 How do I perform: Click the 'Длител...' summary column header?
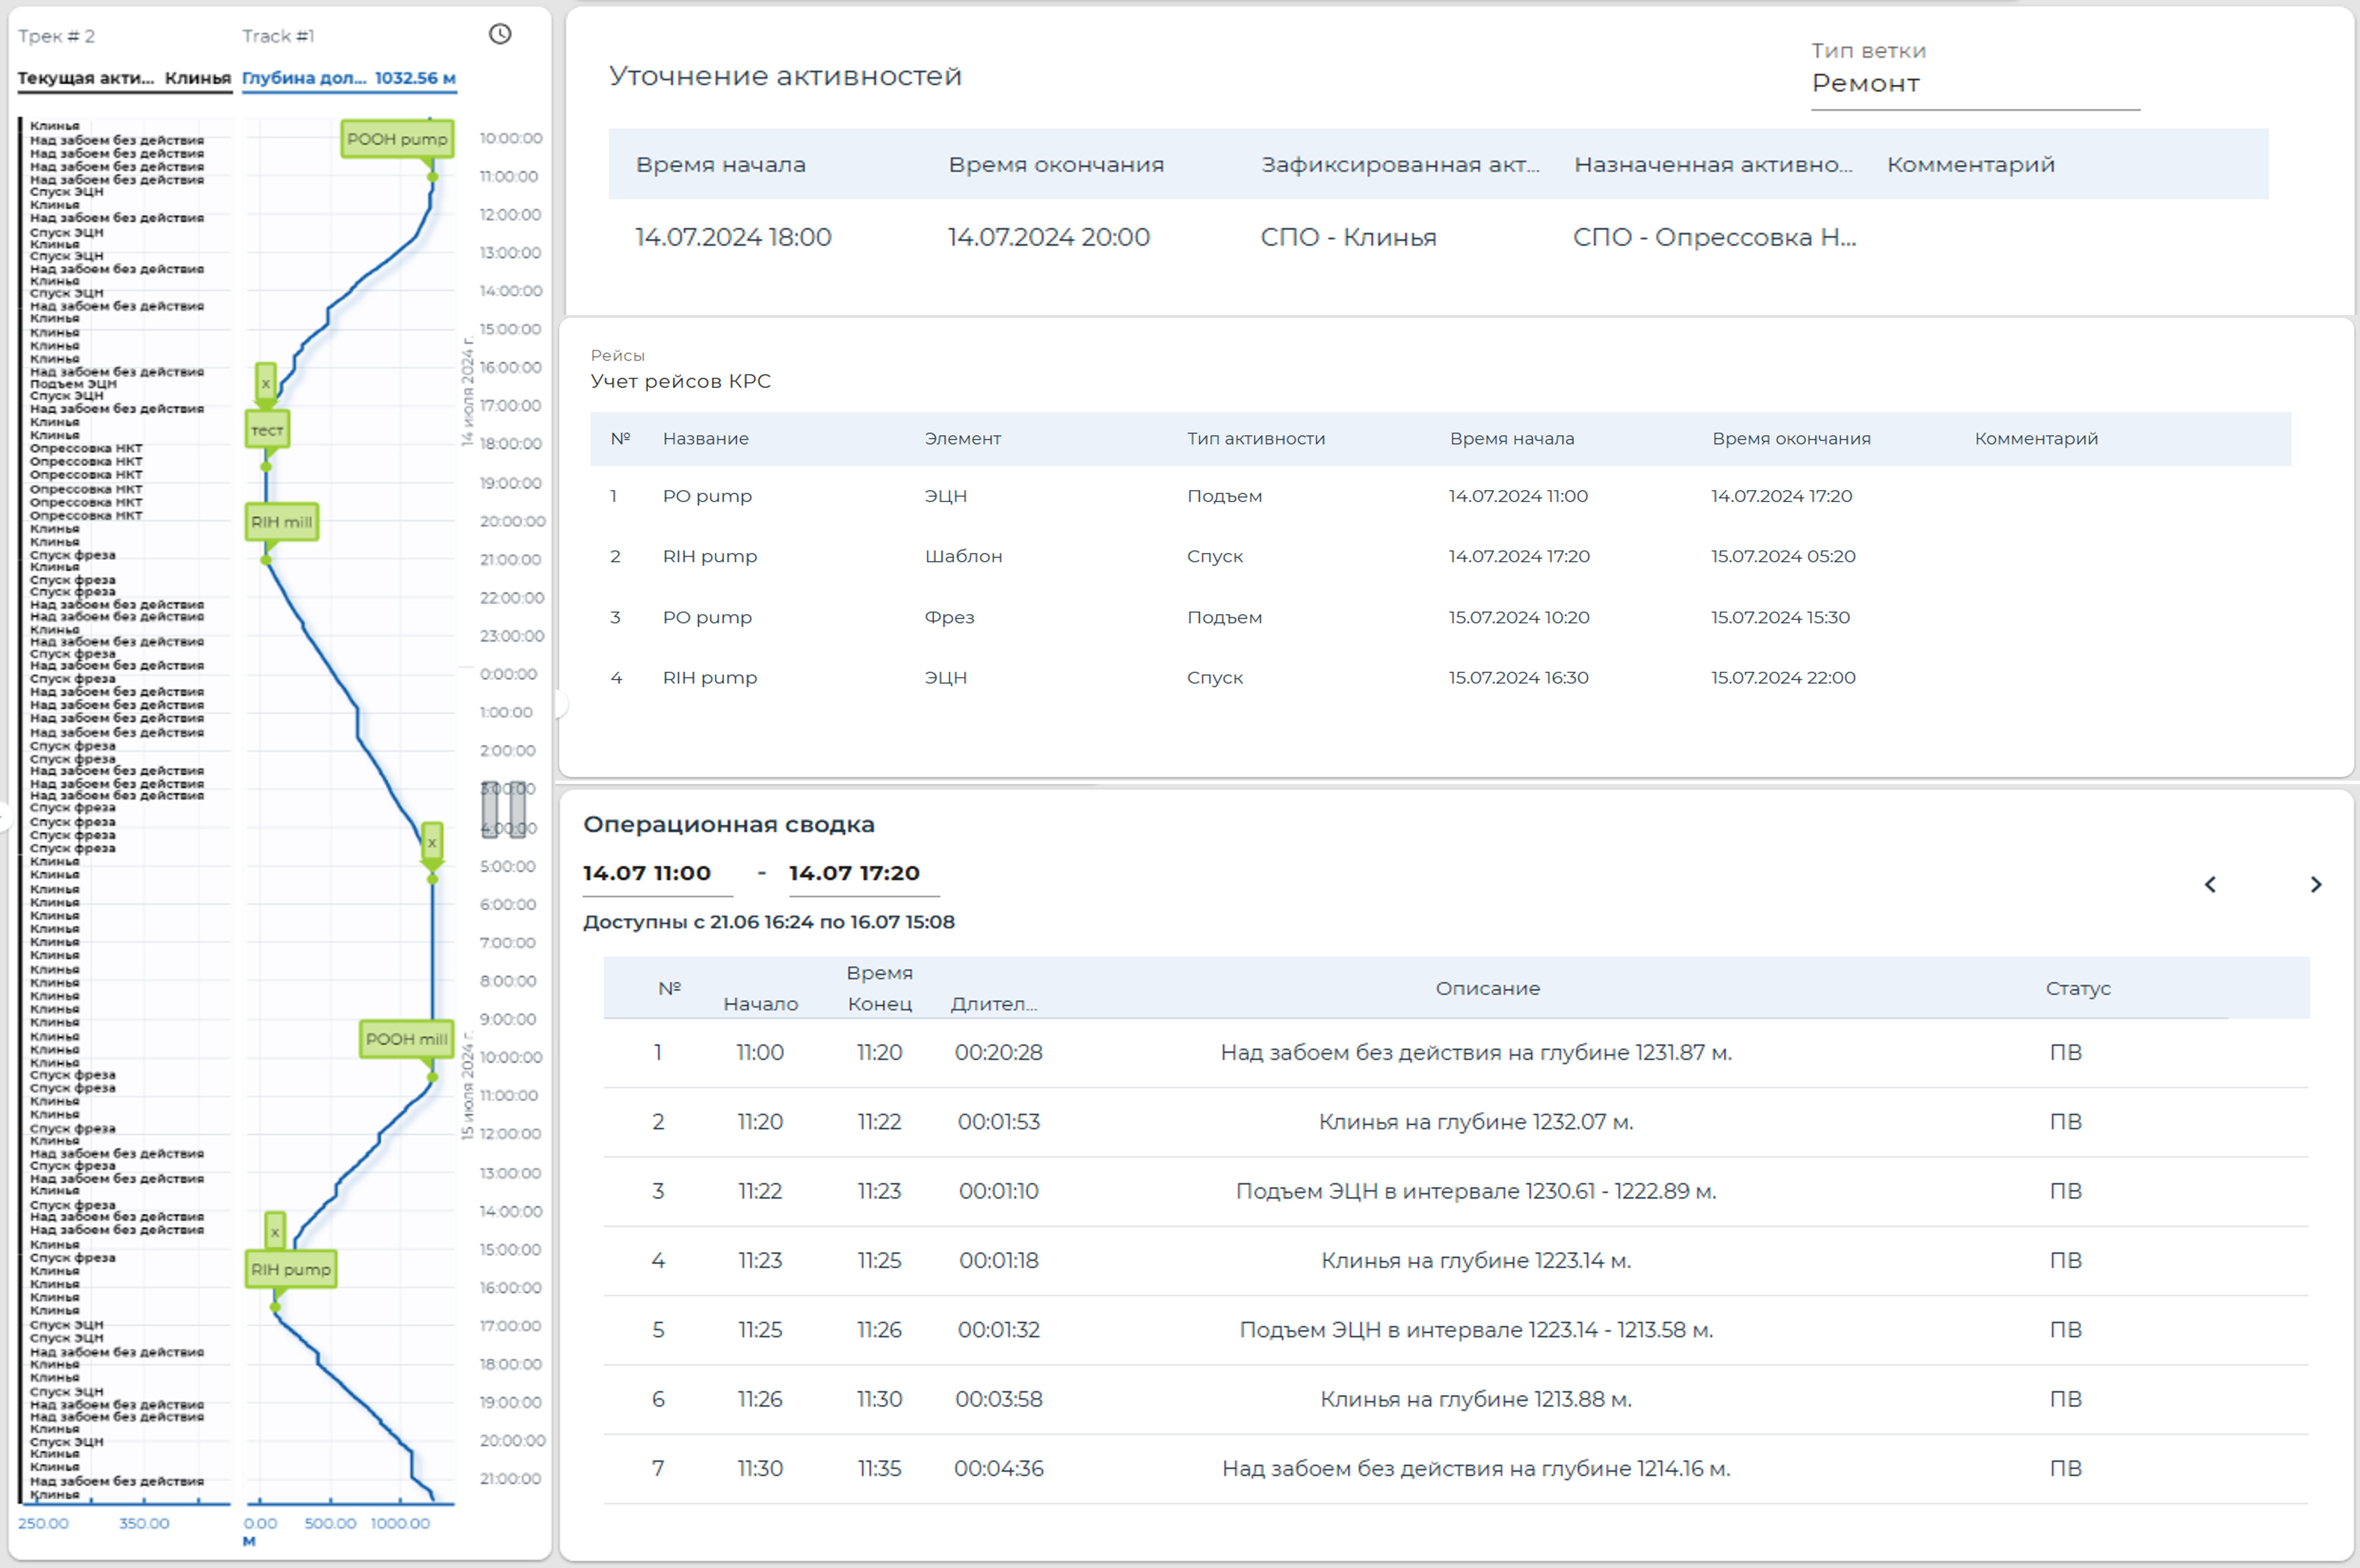[994, 1004]
